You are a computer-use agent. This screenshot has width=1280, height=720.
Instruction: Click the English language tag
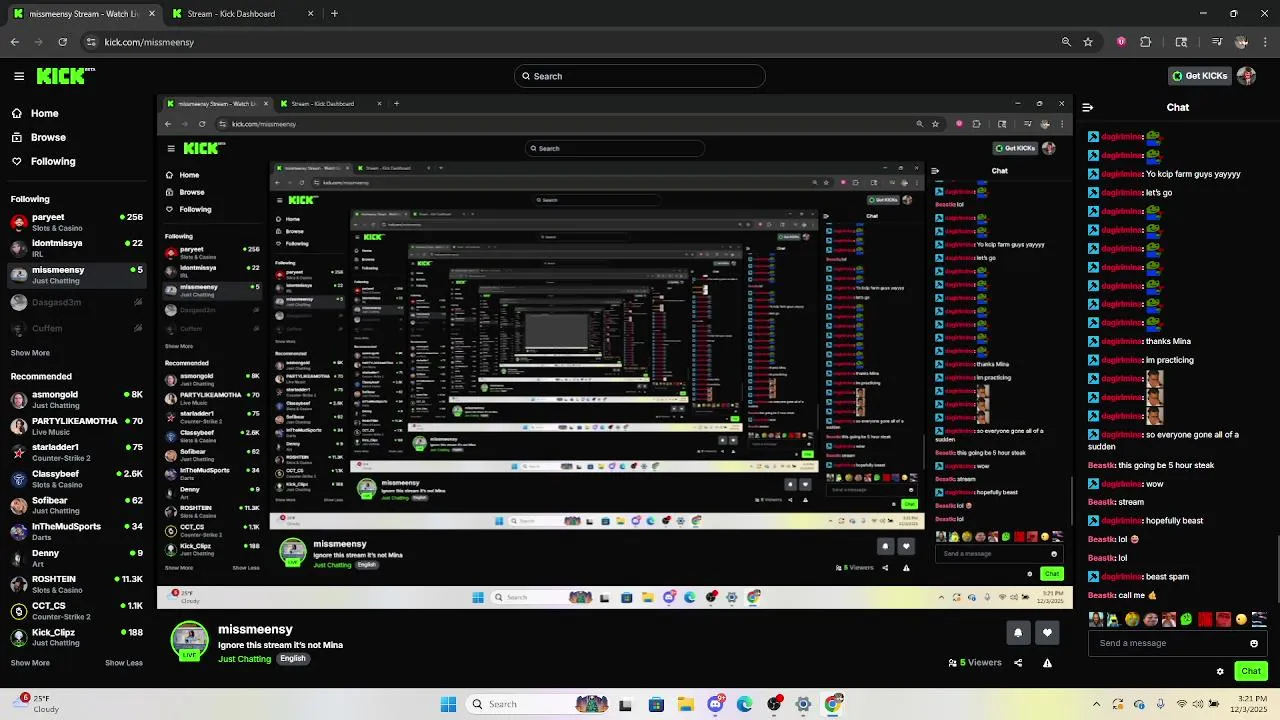[x=293, y=659]
